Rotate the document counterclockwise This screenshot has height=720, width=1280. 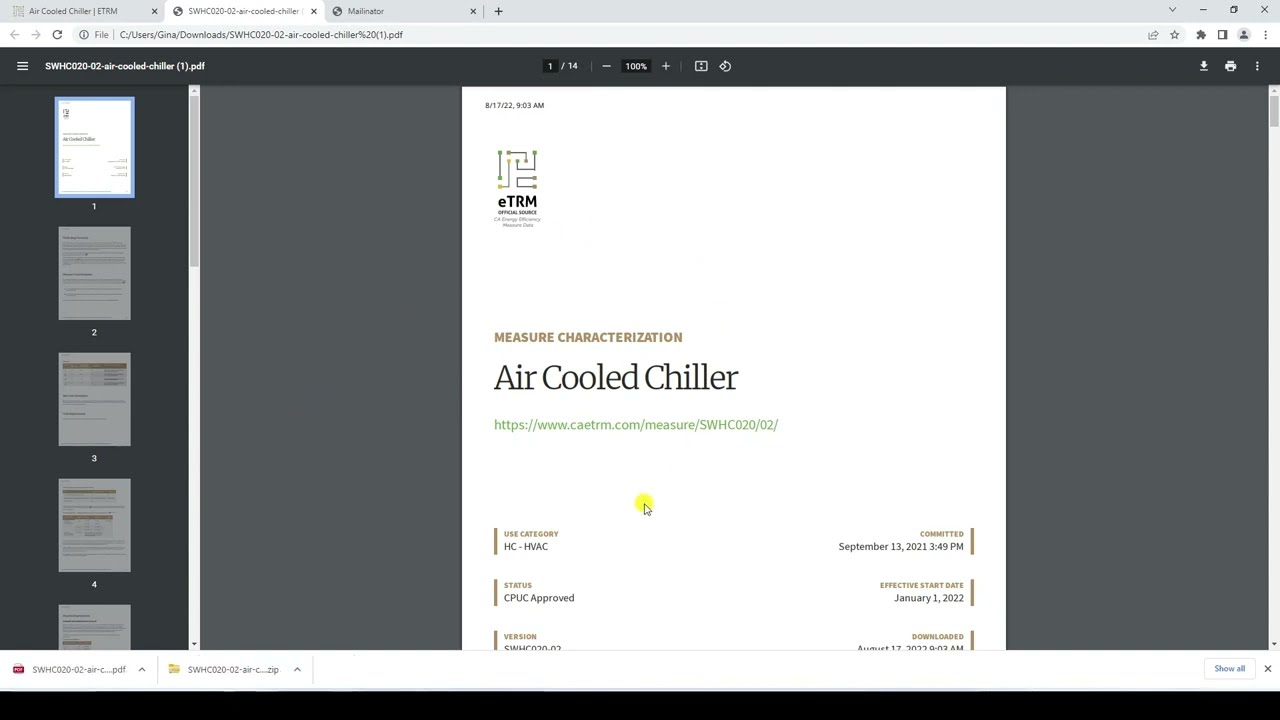coord(725,66)
